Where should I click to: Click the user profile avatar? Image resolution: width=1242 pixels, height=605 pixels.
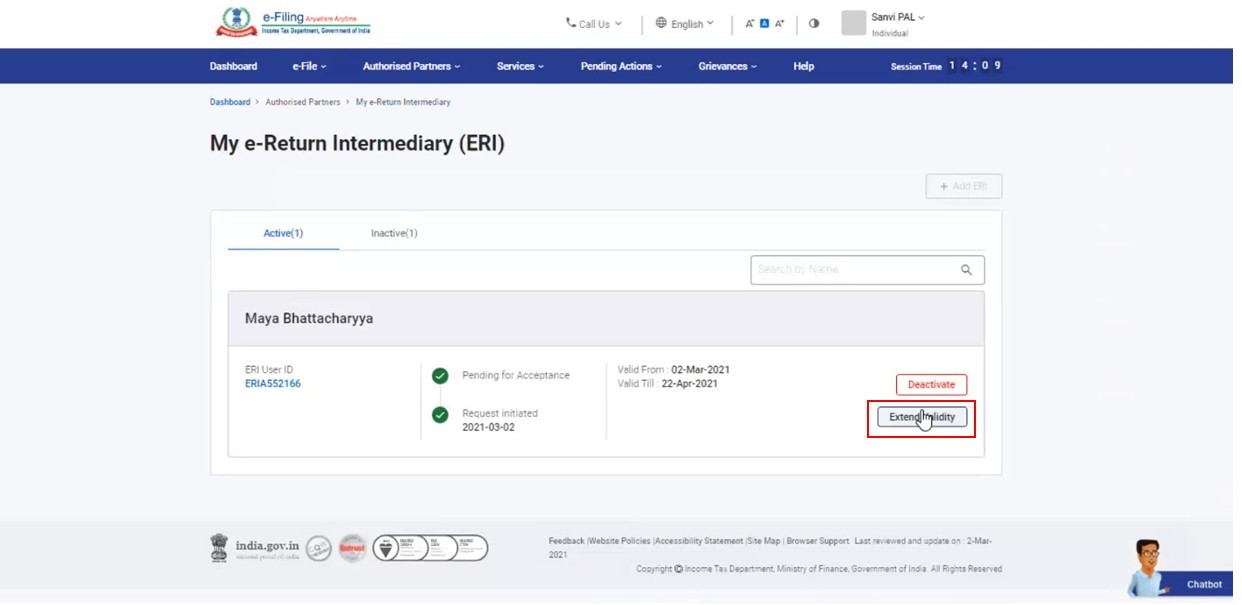tap(853, 23)
